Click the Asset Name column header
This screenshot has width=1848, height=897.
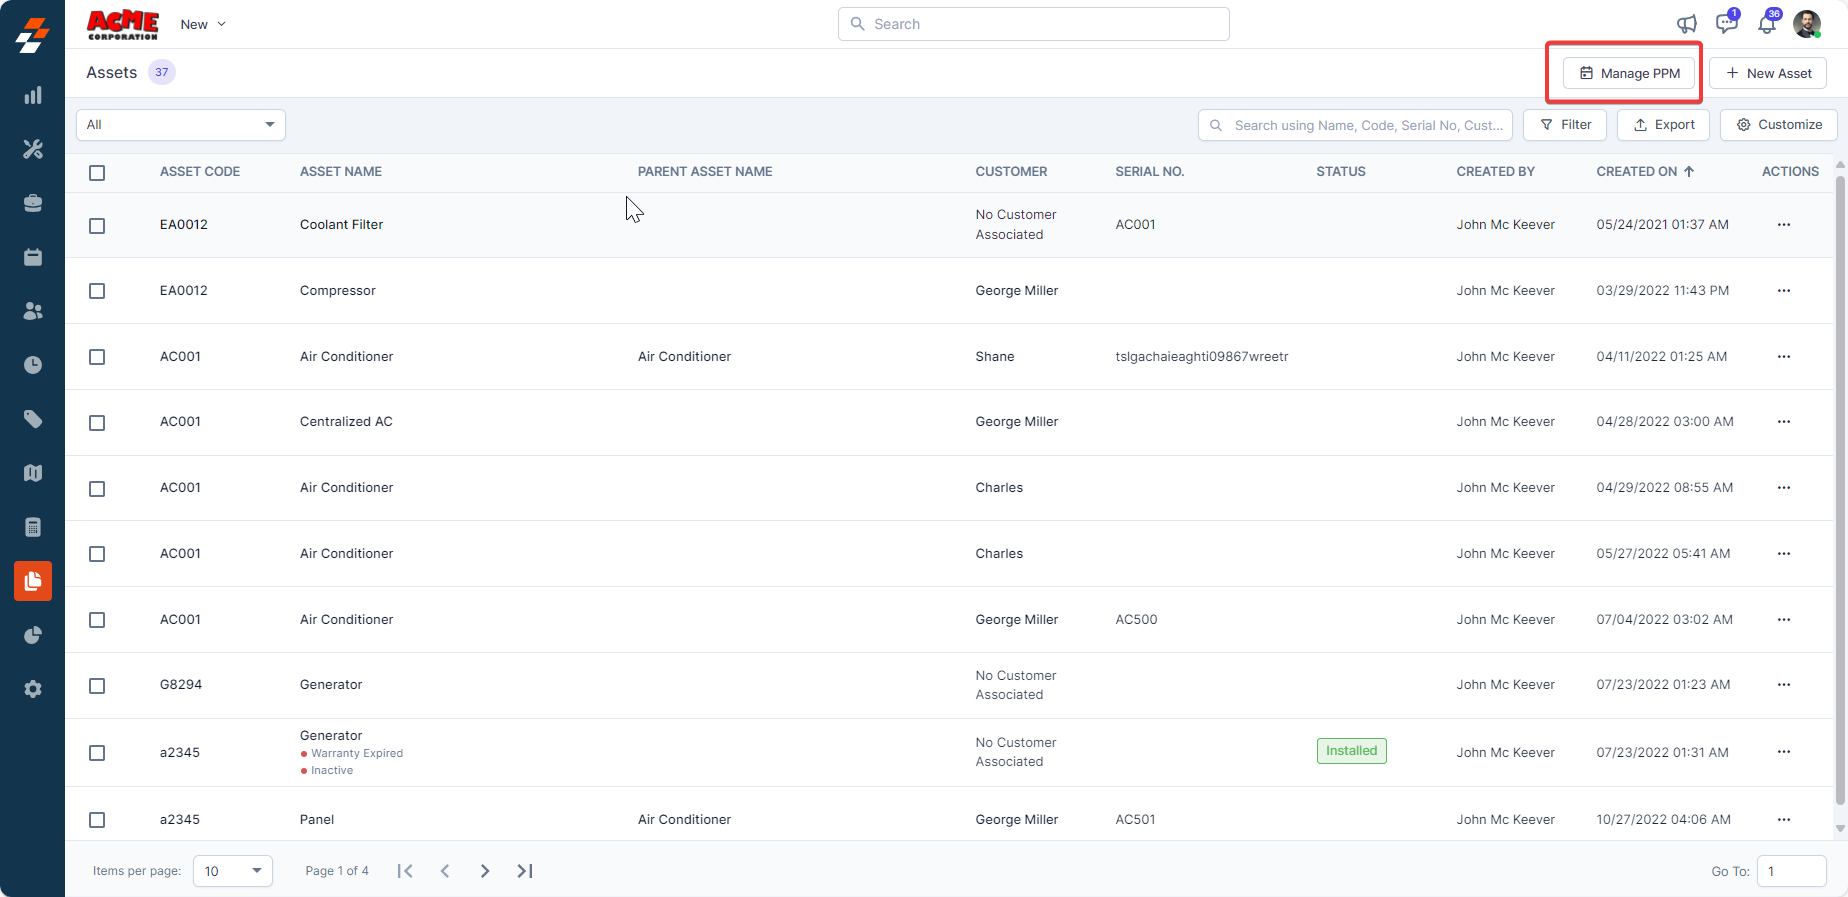point(341,172)
